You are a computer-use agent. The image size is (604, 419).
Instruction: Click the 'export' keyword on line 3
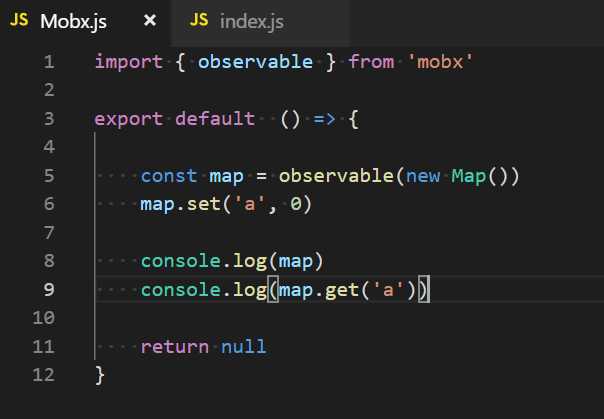point(129,119)
